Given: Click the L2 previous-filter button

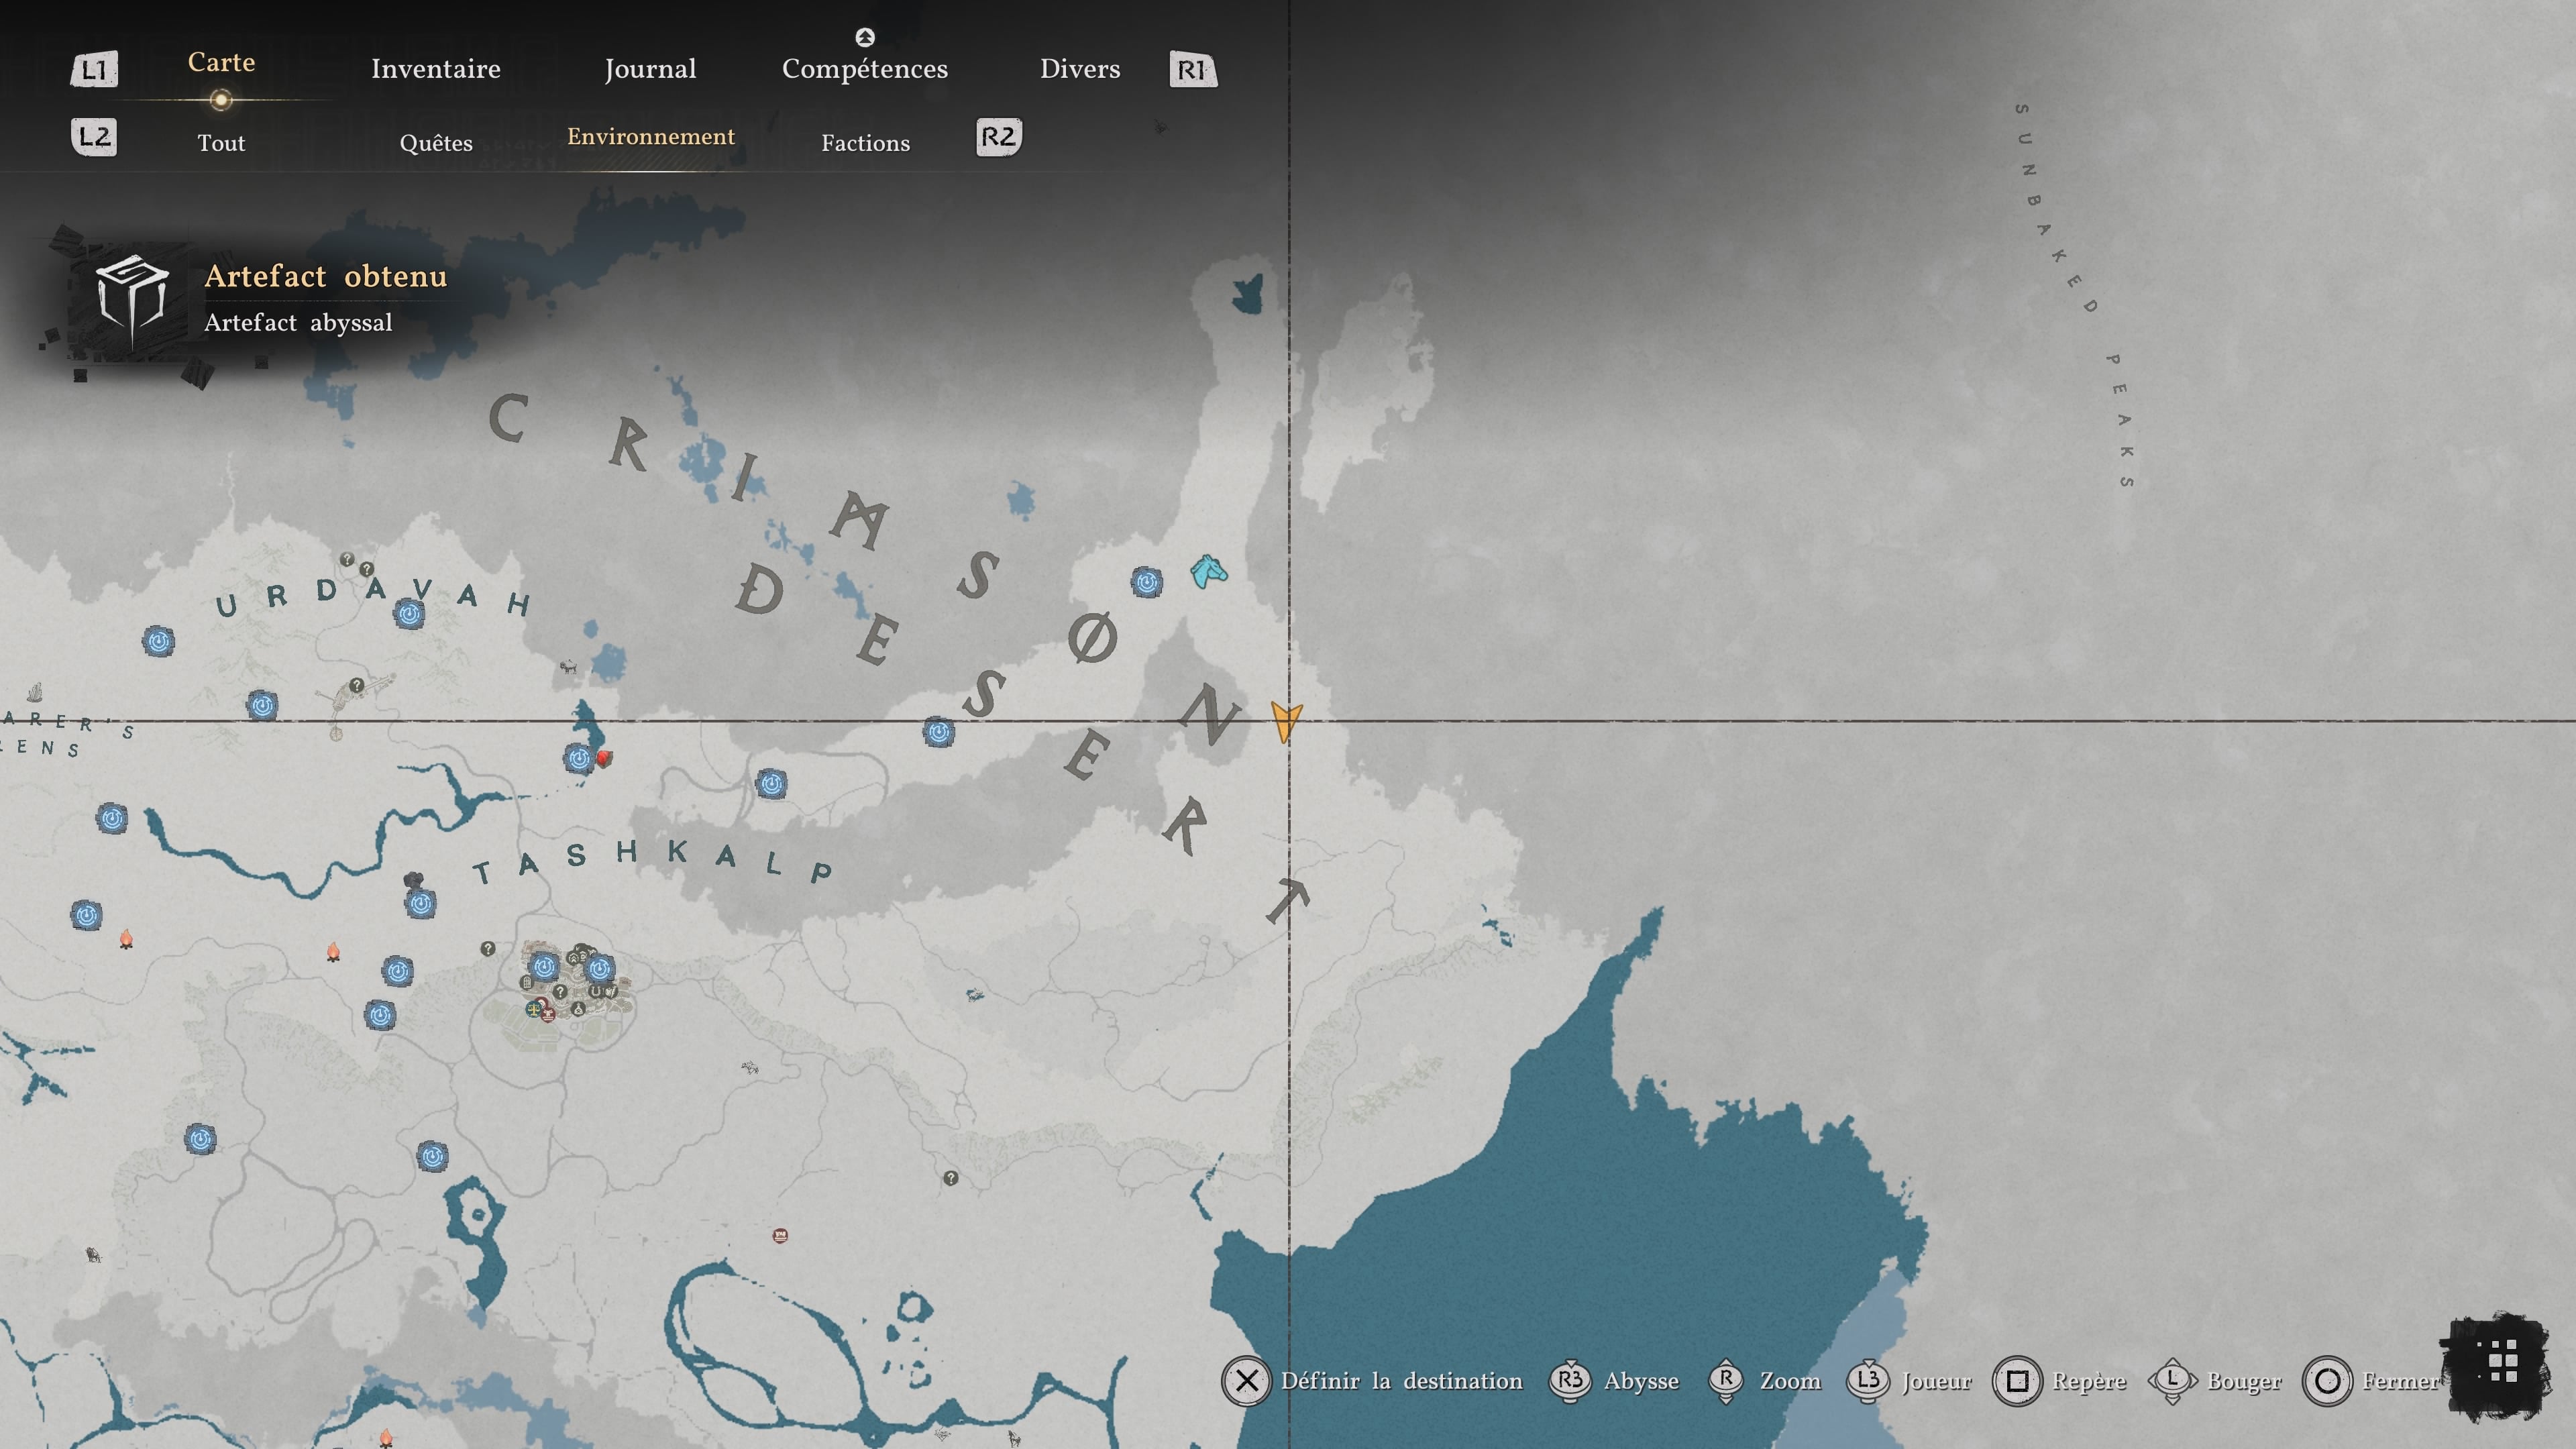Looking at the screenshot, I should (x=94, y=137).
